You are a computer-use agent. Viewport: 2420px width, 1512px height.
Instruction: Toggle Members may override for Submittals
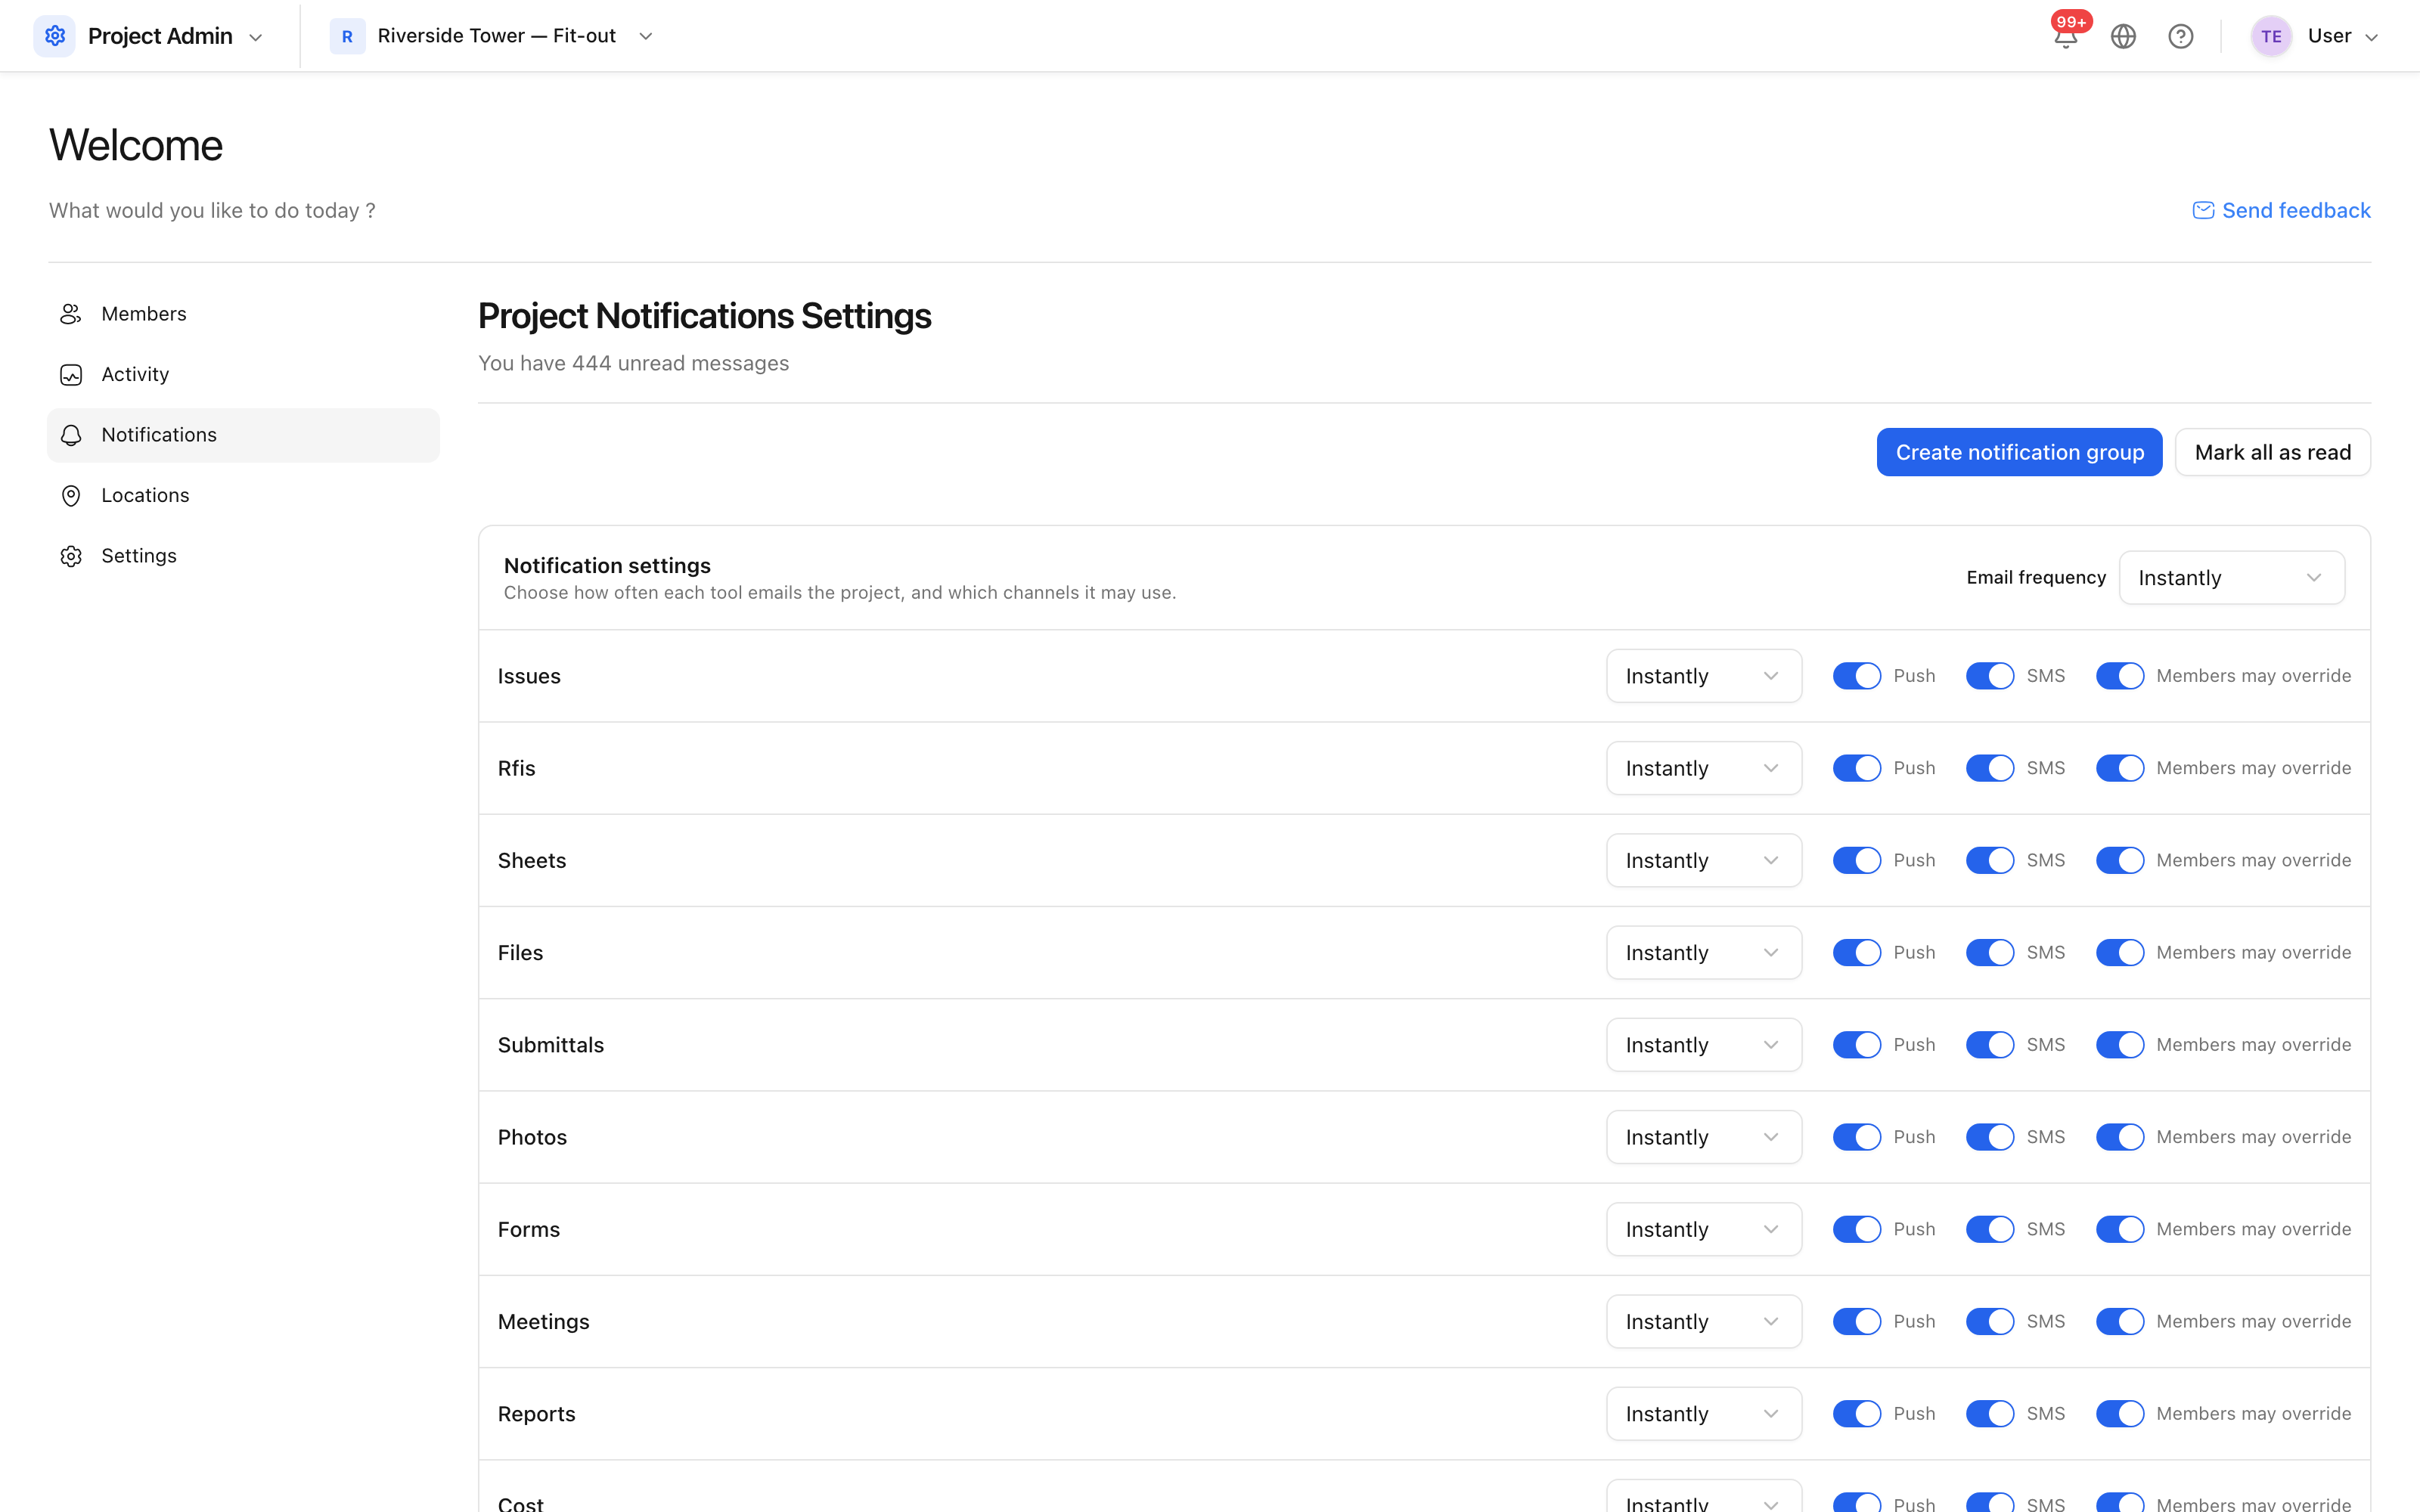point(2119,1044)
